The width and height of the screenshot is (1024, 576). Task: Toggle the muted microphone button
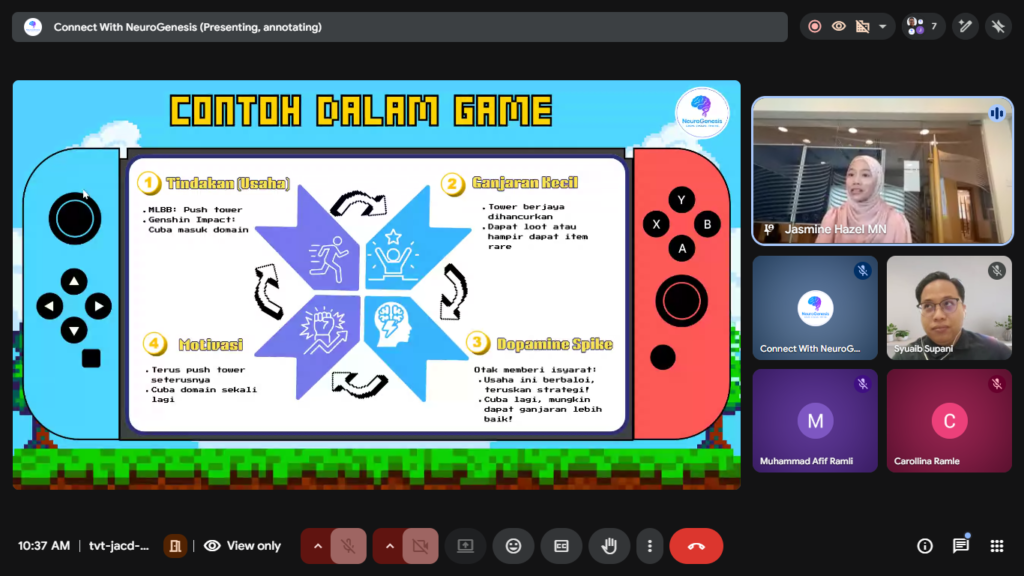coord(348,546)
